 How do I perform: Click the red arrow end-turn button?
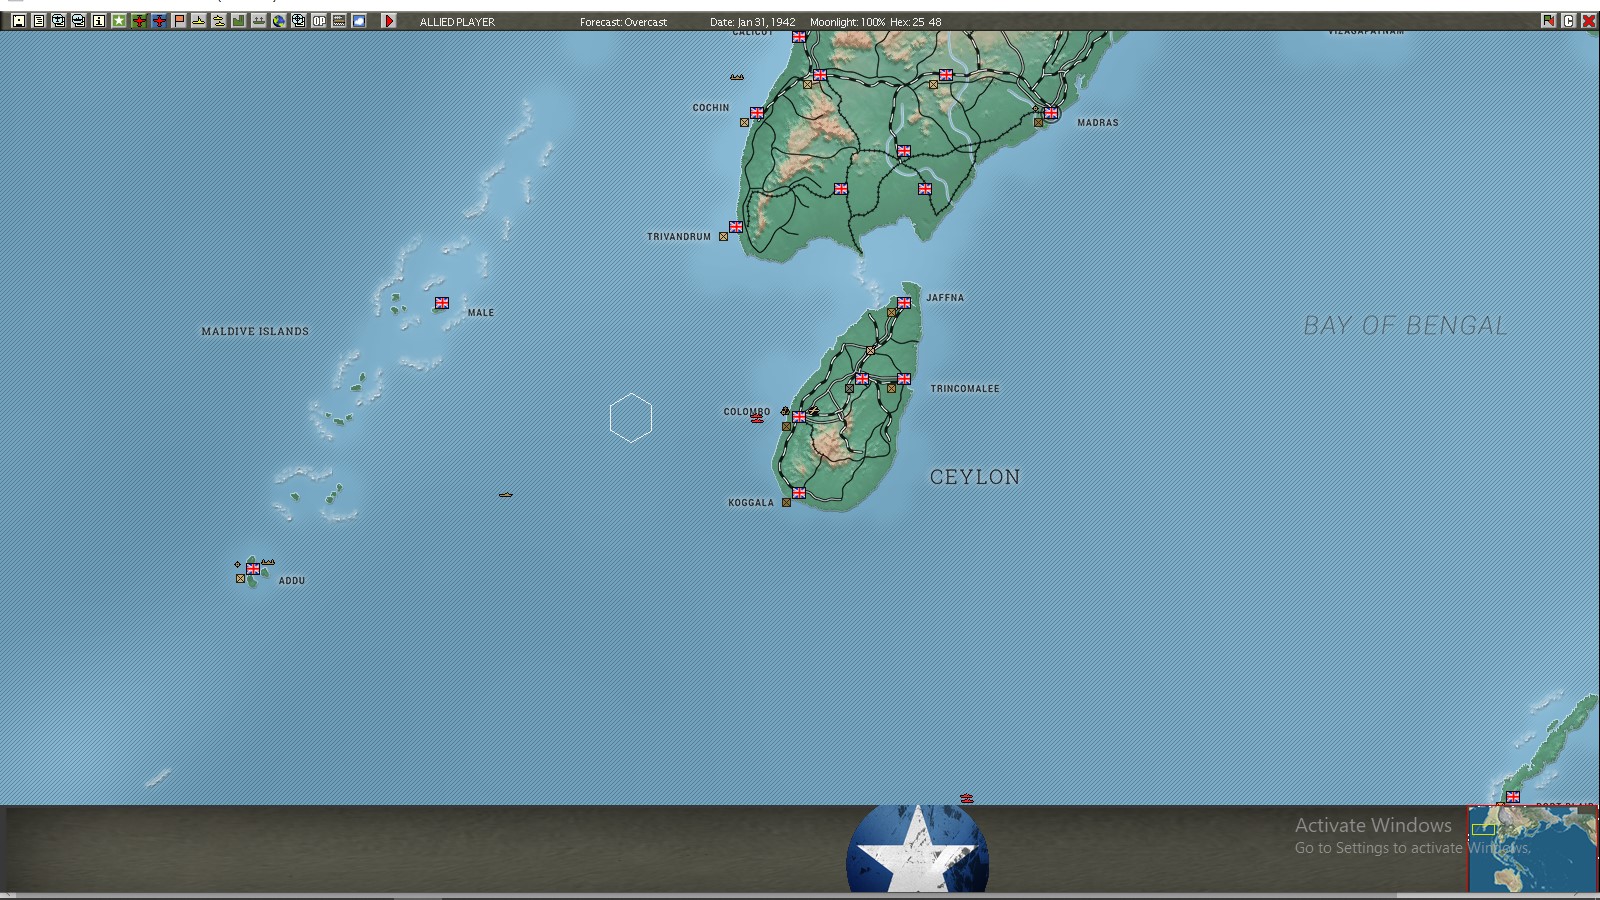tap(389, 21)
